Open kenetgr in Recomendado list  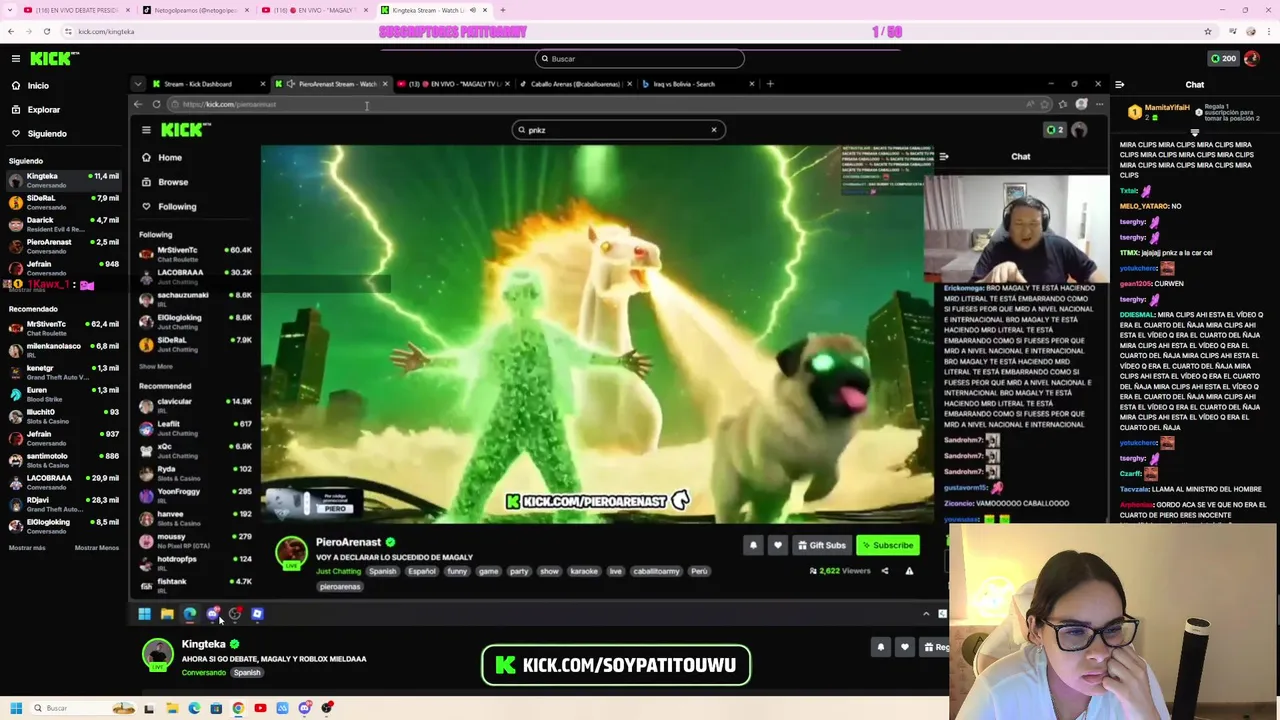(63, 372)
